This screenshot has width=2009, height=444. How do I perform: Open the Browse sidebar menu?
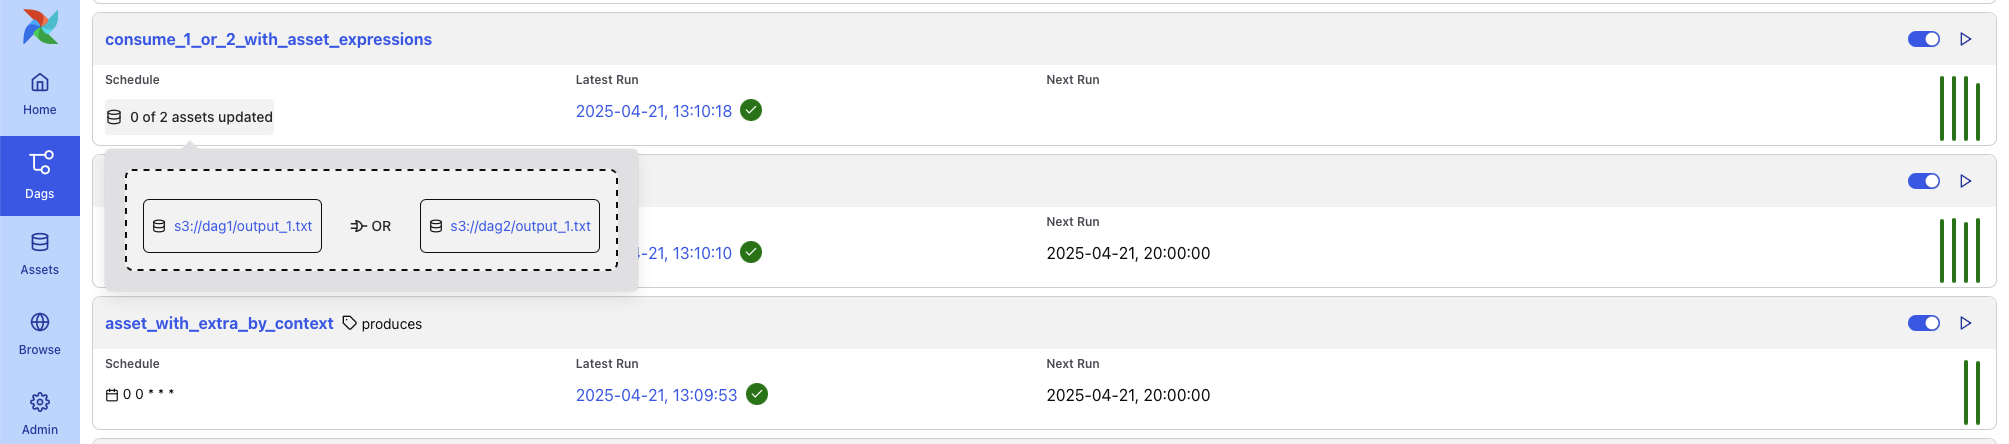[x=40, y=334]
